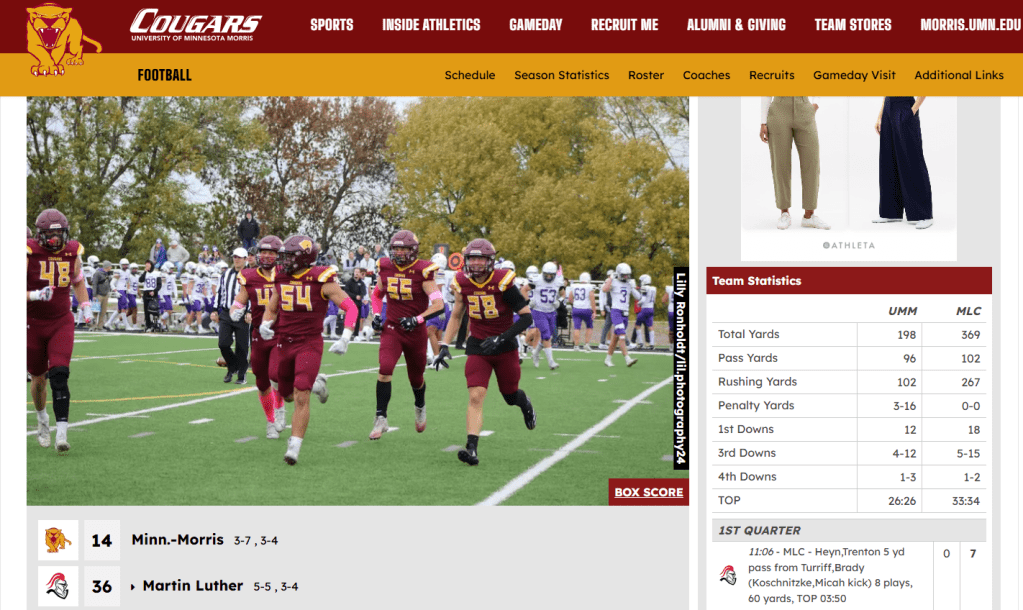Click the football game photo

[358, 301]
